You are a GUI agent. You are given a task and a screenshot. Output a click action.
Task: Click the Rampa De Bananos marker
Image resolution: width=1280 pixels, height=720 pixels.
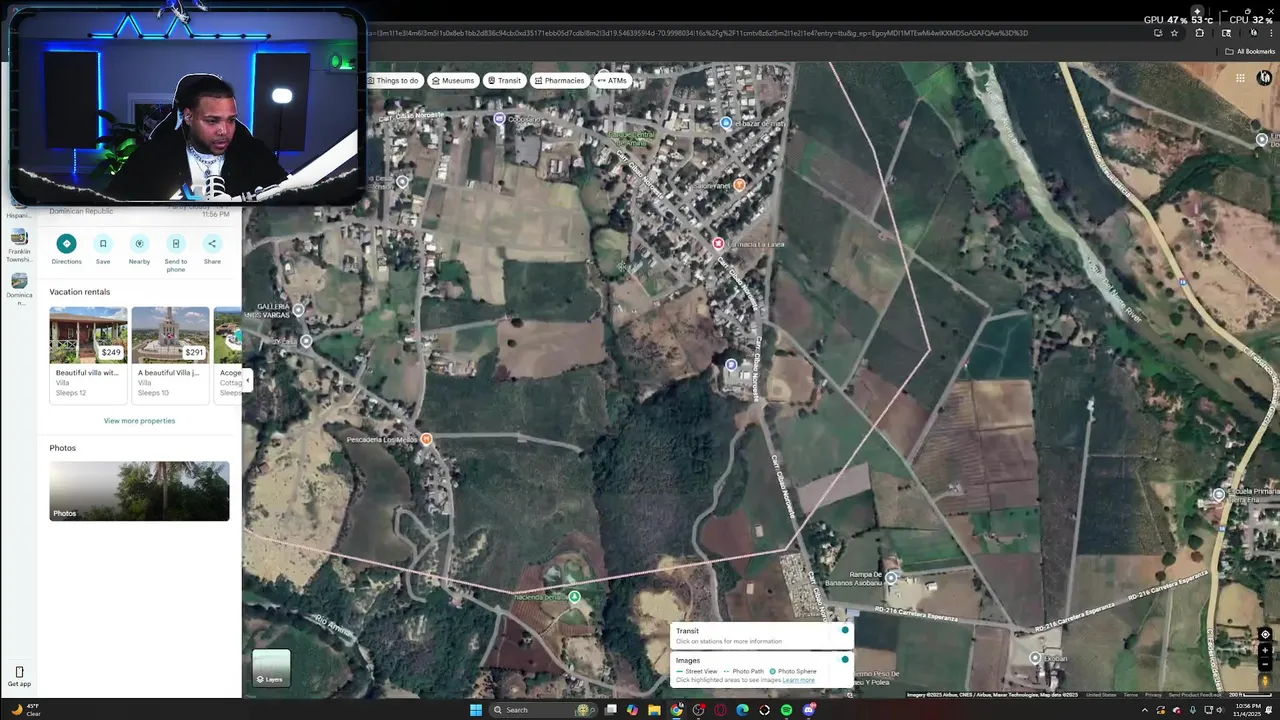891,577
